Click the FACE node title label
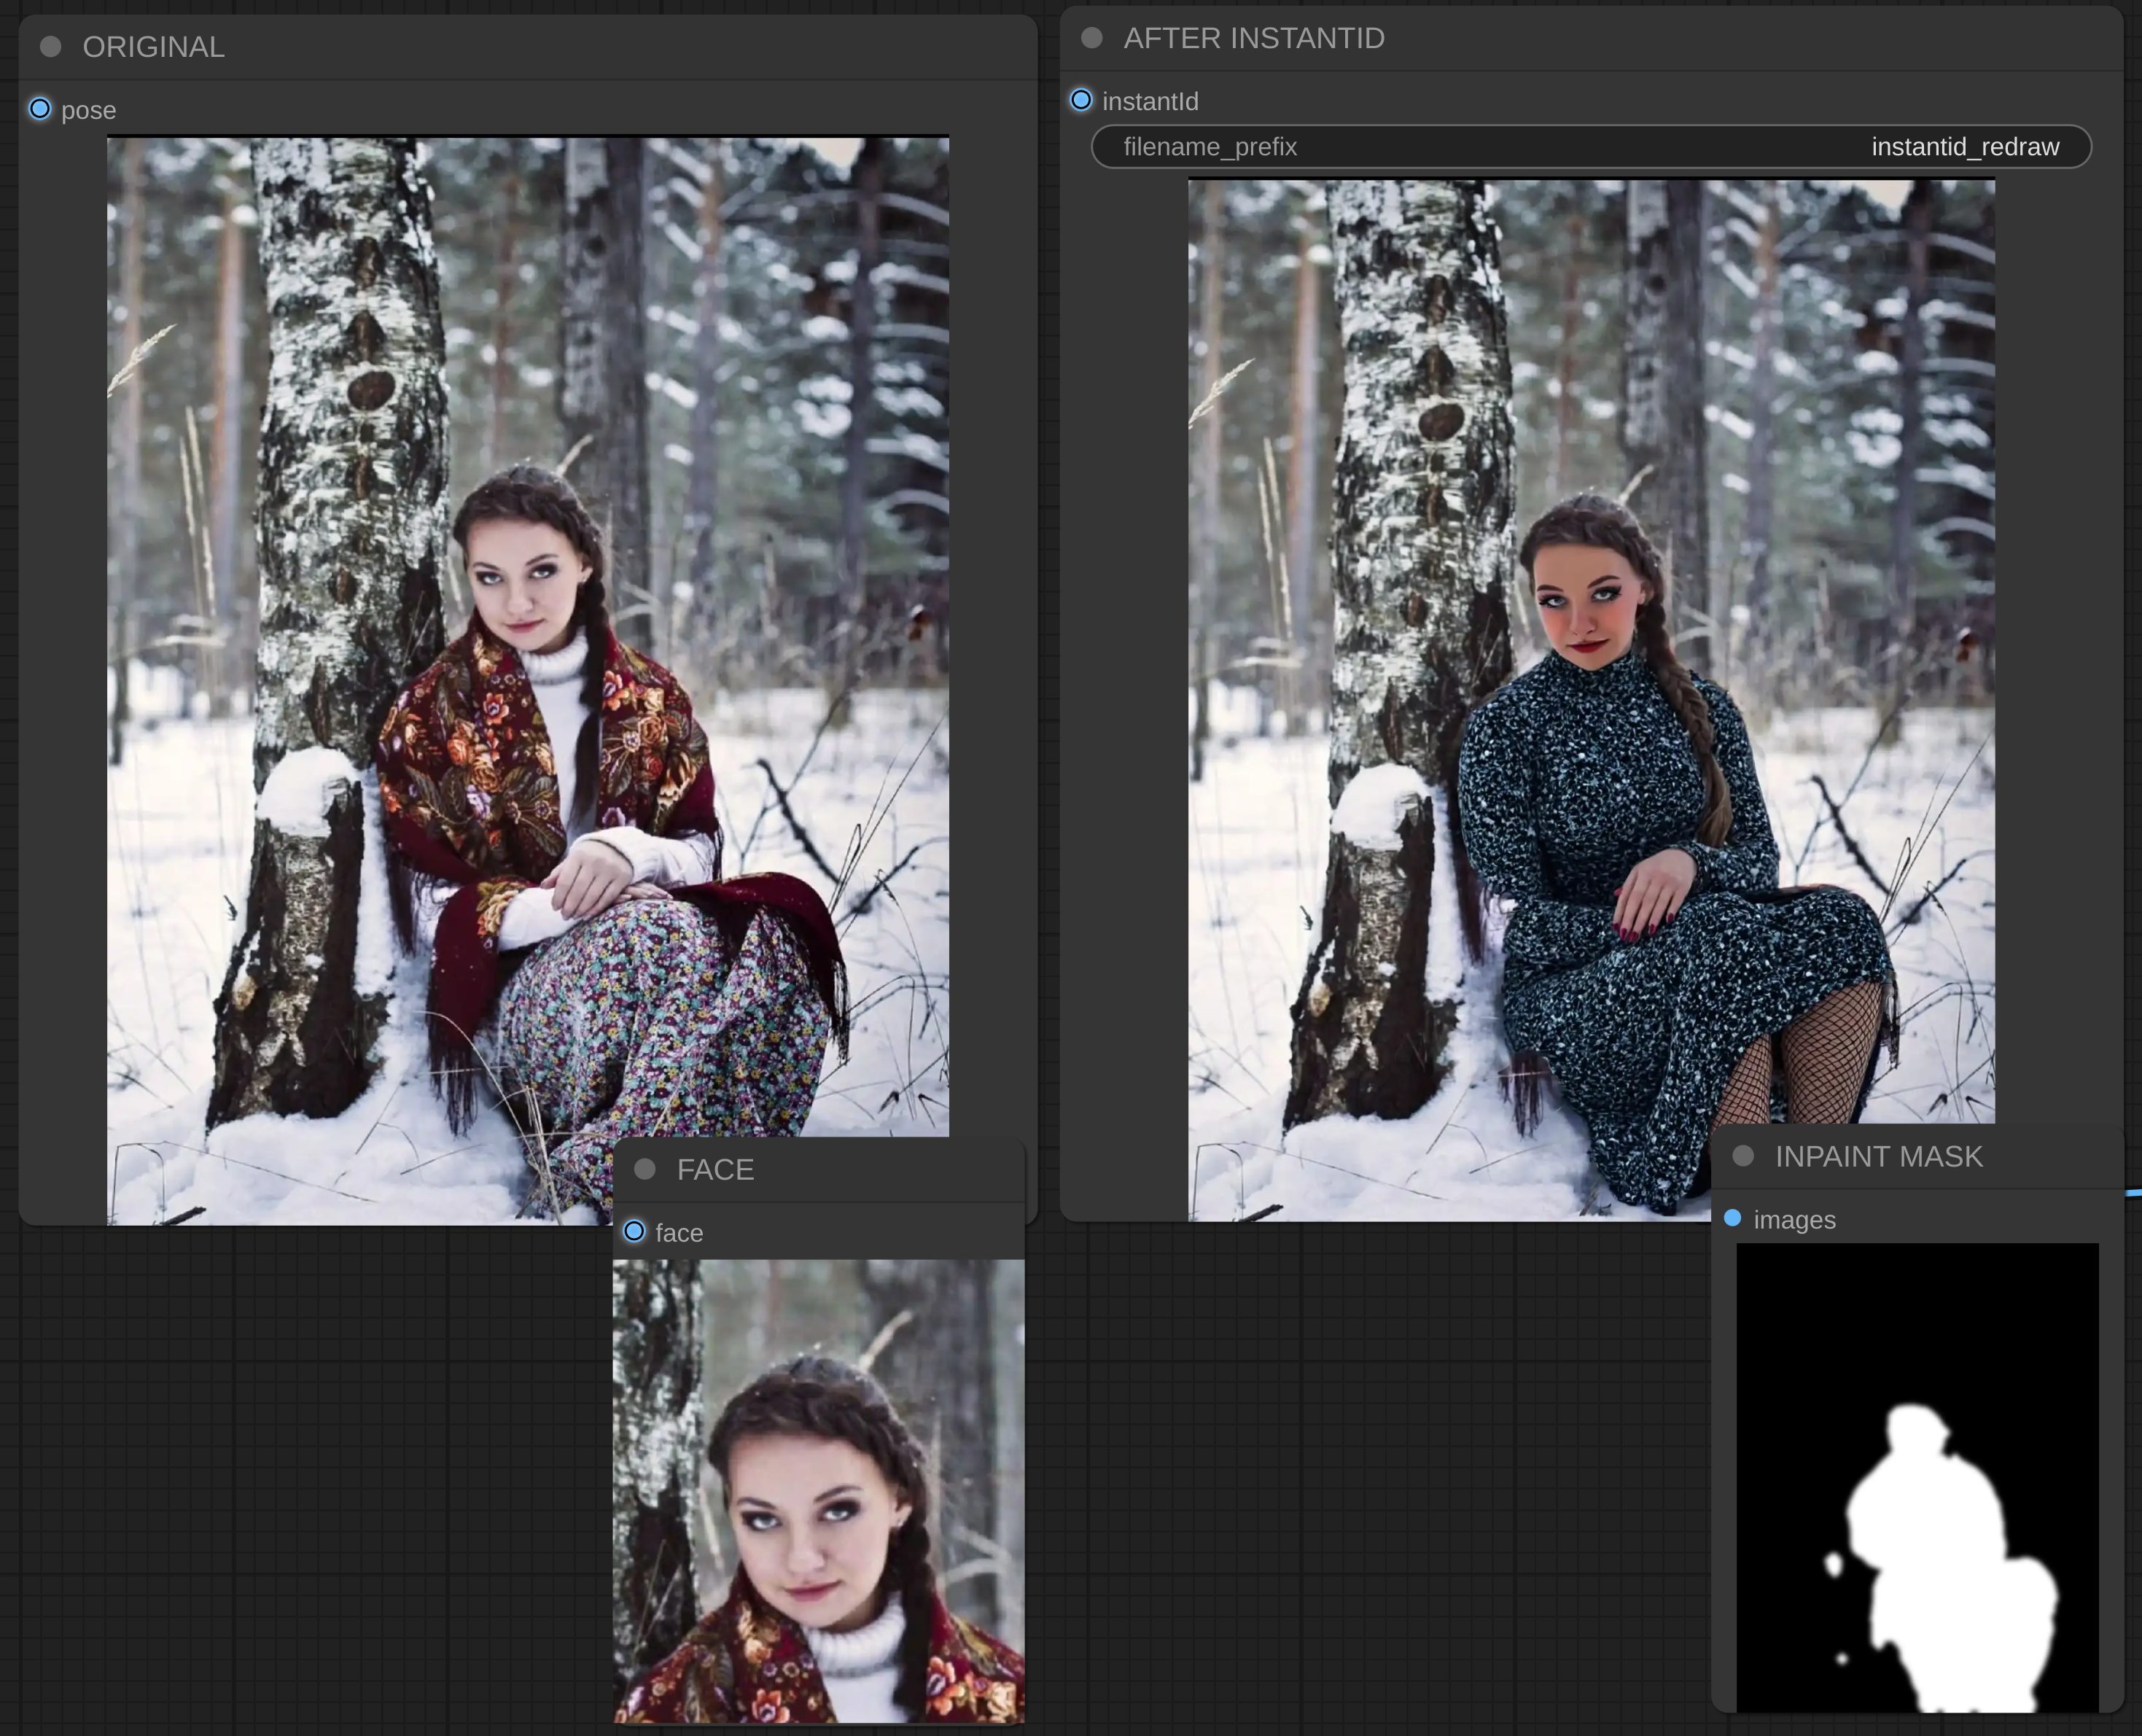Image resolution: width=2142 pixels, height=1736 pixels. click(715, 1170)
